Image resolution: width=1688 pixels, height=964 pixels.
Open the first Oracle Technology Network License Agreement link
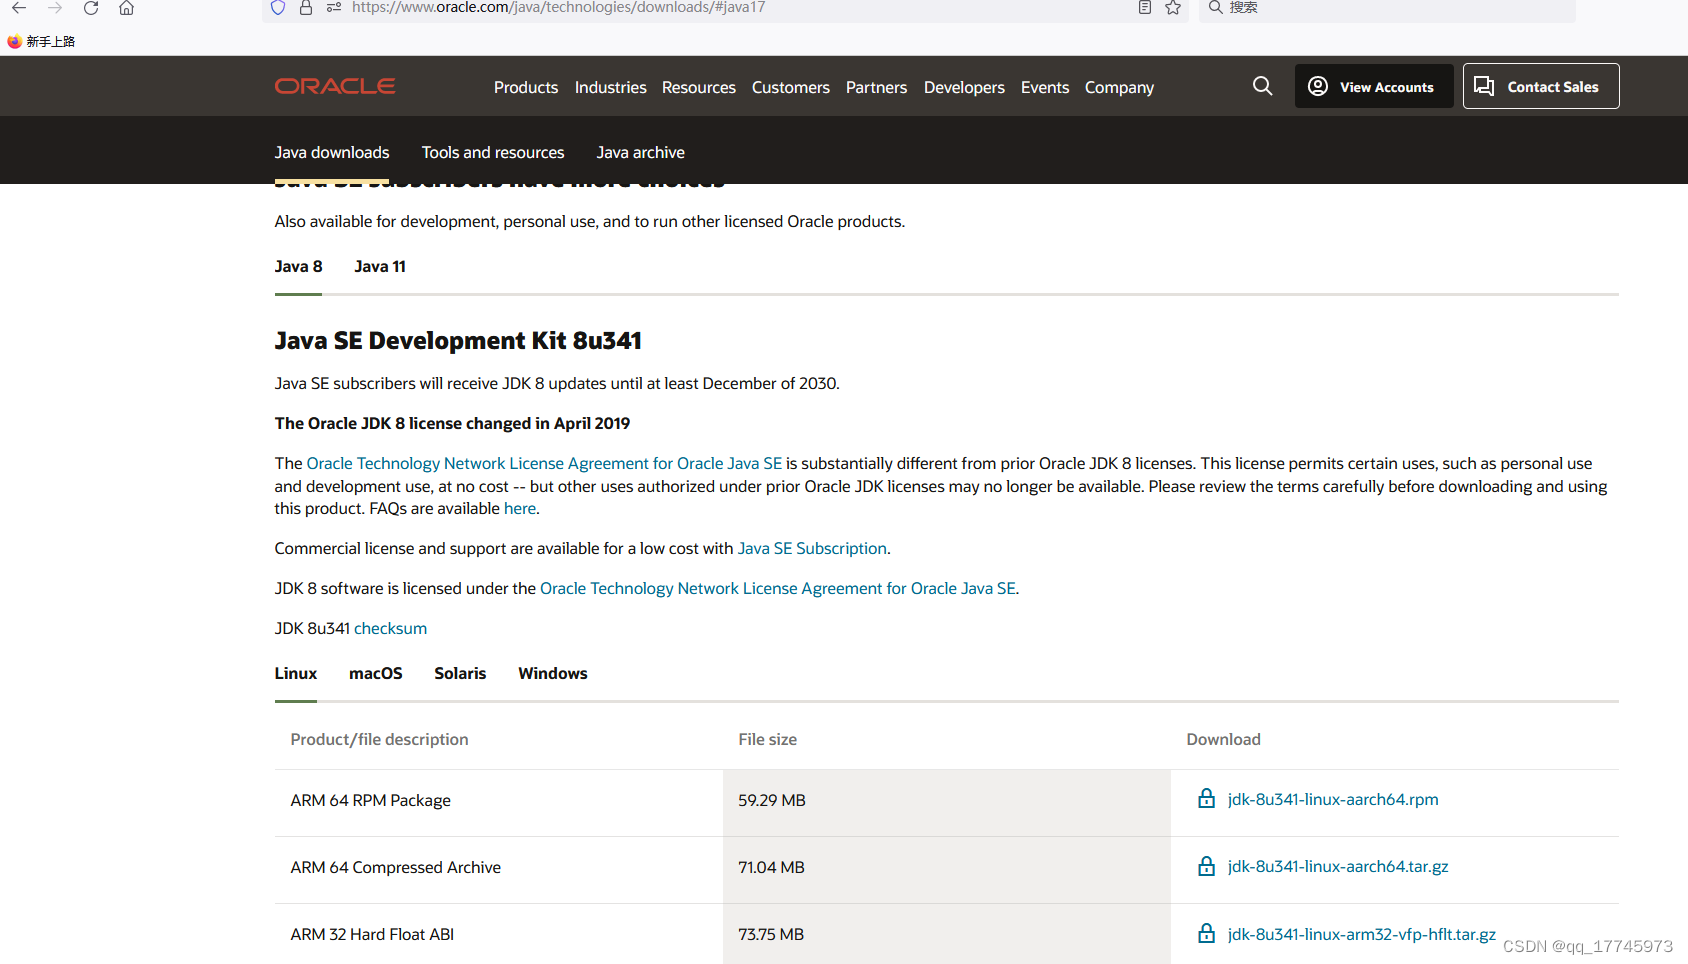[544, 463]
